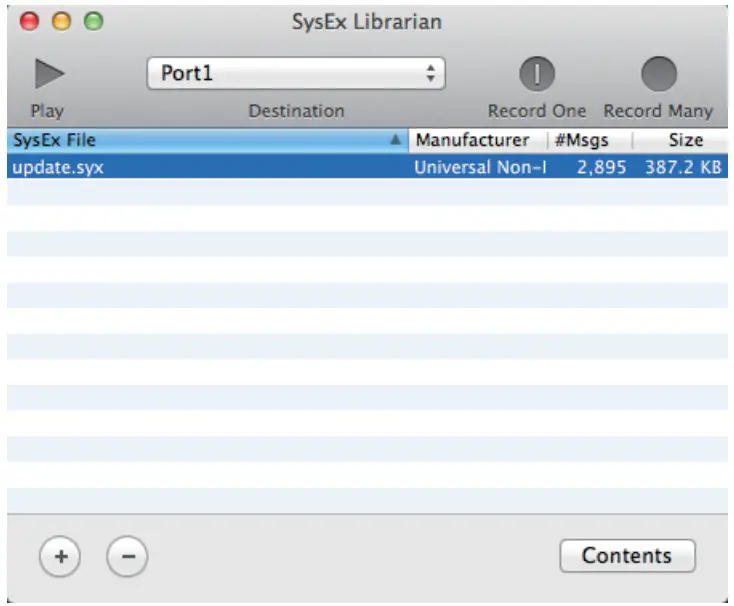Click the Record Many toolbar icon
The image size is (734, 606).
tap(659, 73)
